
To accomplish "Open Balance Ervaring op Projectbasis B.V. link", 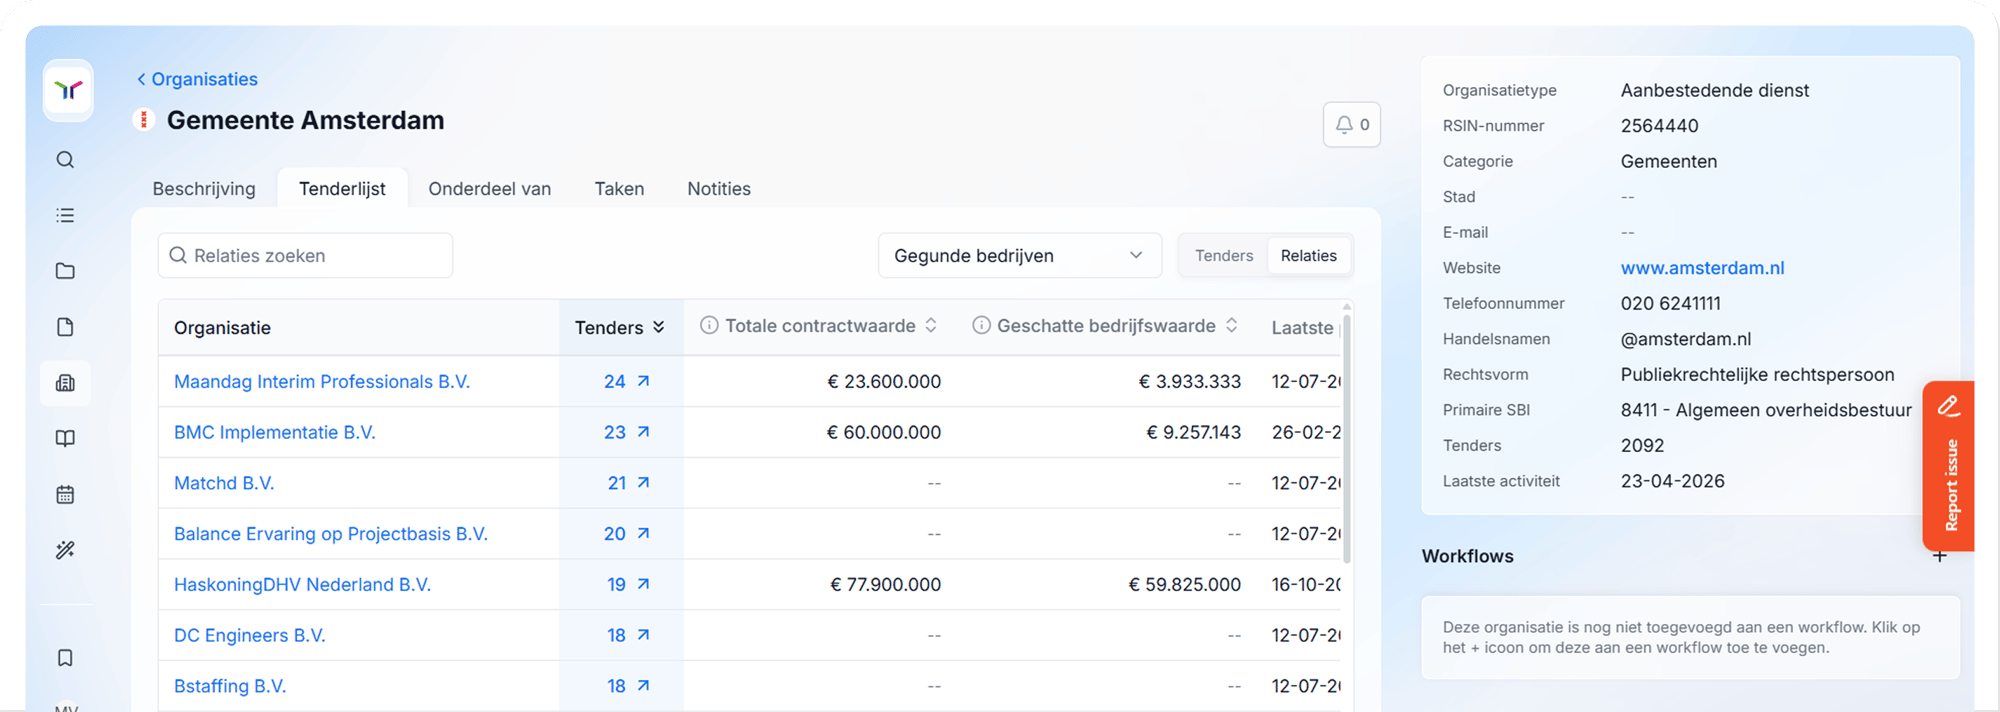I will 331,534.
